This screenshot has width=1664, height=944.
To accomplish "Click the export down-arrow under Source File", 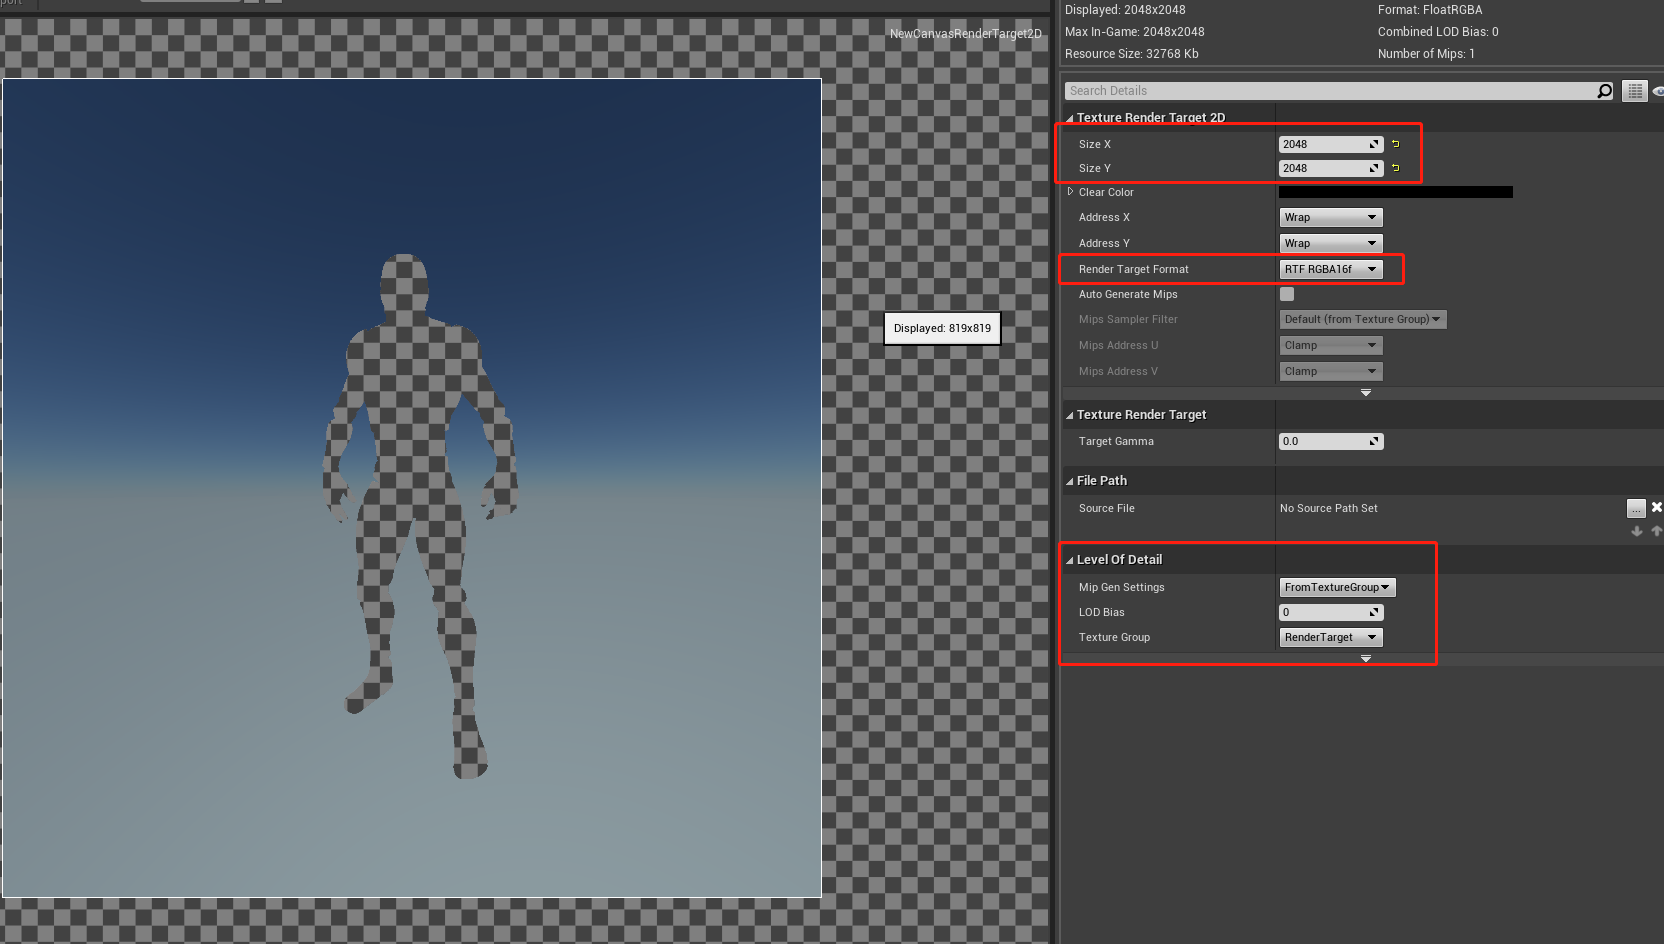I will 1636,531.
